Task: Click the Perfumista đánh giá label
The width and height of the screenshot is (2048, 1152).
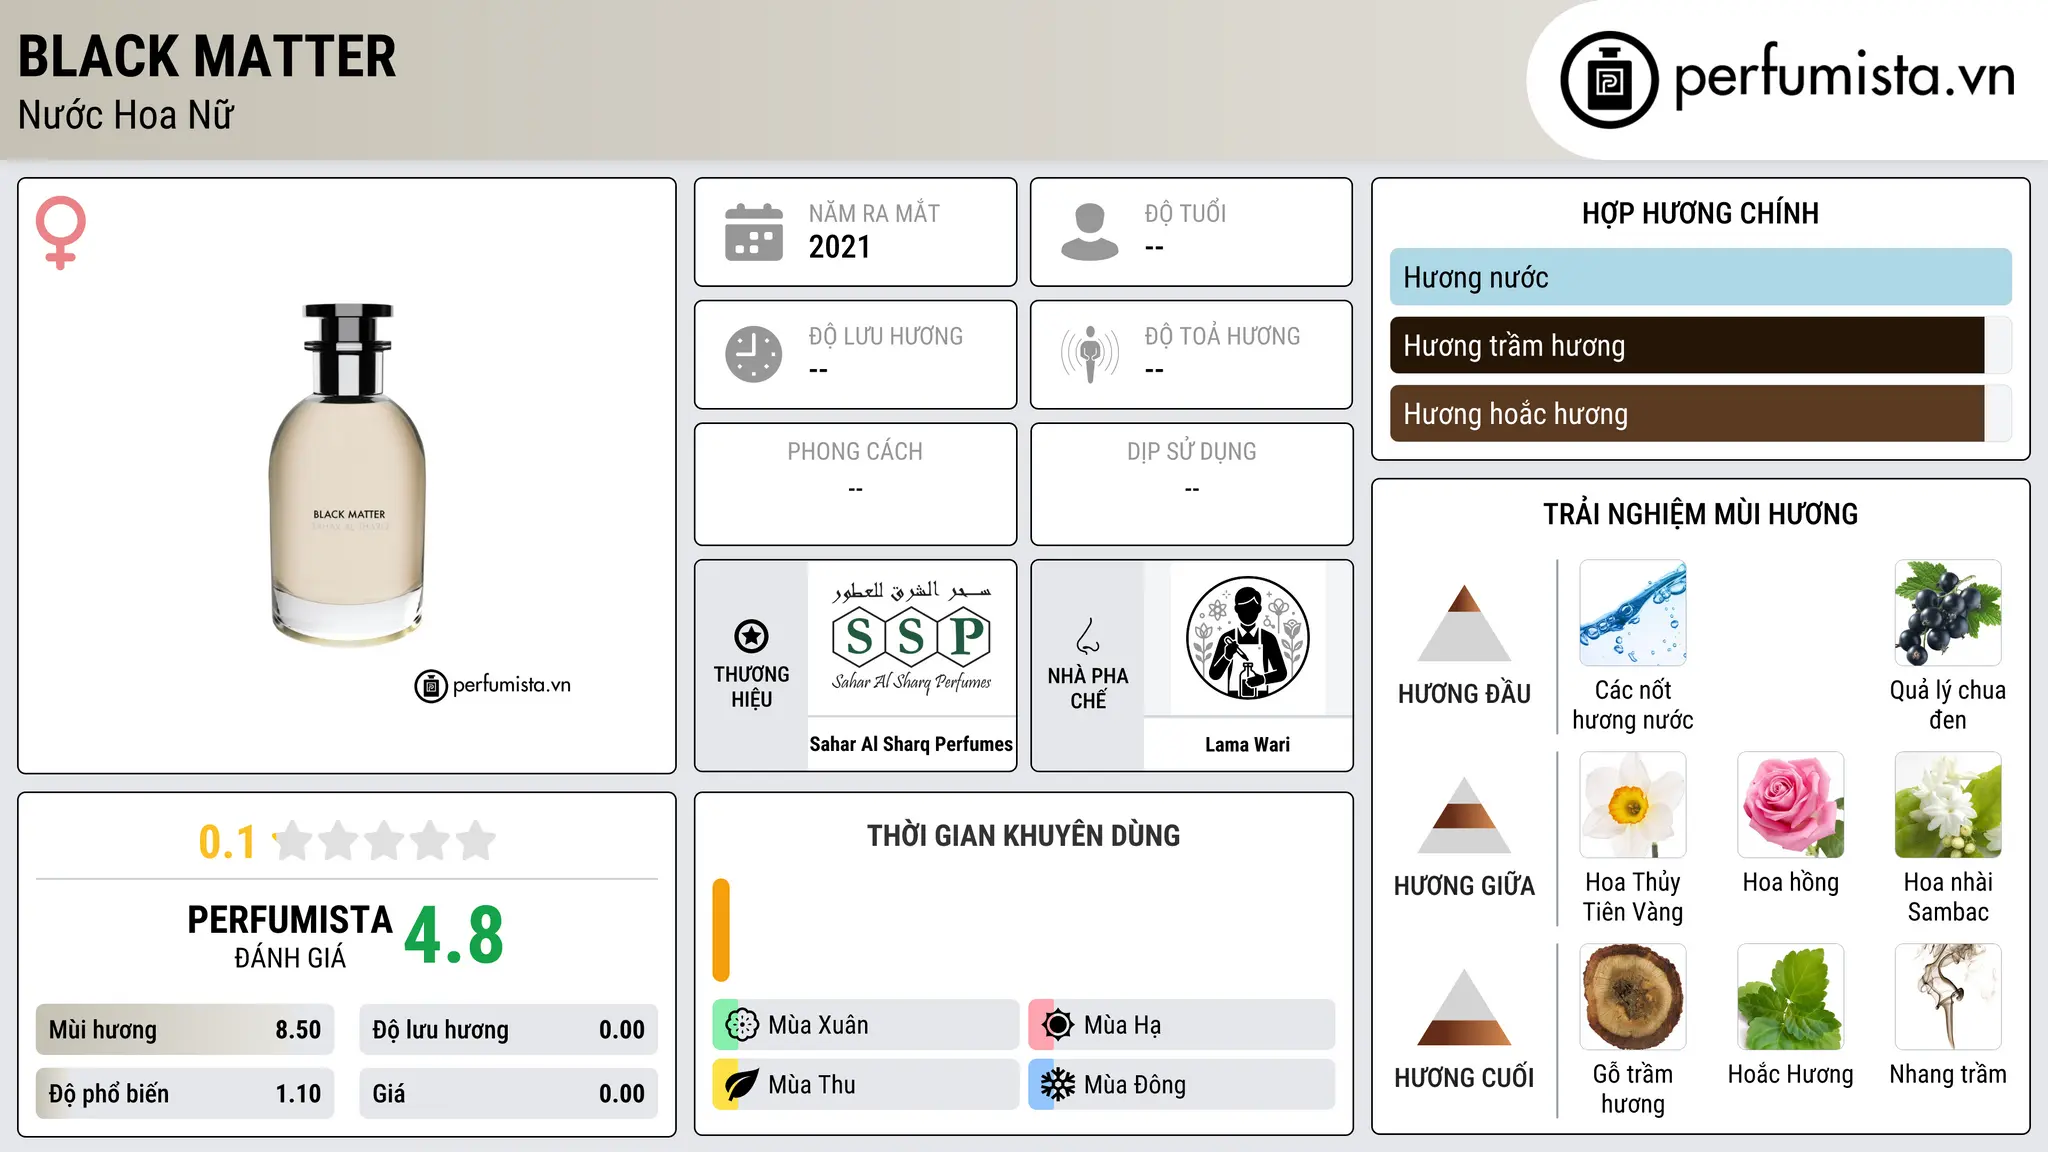Action: pyautogui.click(x=290, y=936)
